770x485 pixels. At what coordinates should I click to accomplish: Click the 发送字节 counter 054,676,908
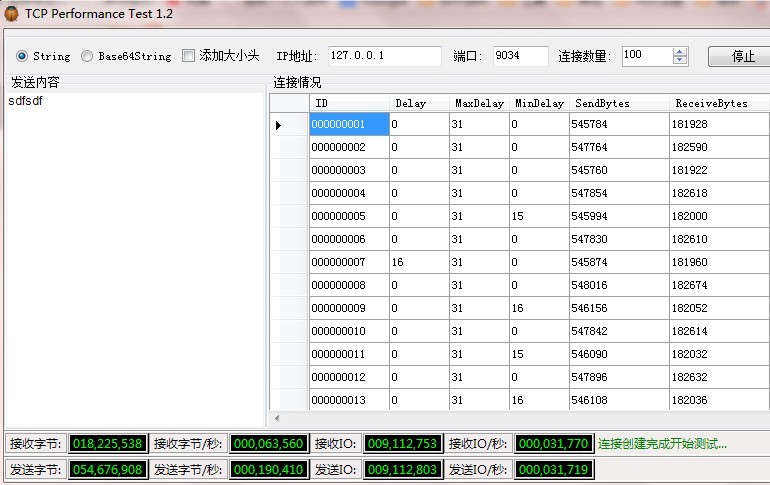(x=108, y=470)
